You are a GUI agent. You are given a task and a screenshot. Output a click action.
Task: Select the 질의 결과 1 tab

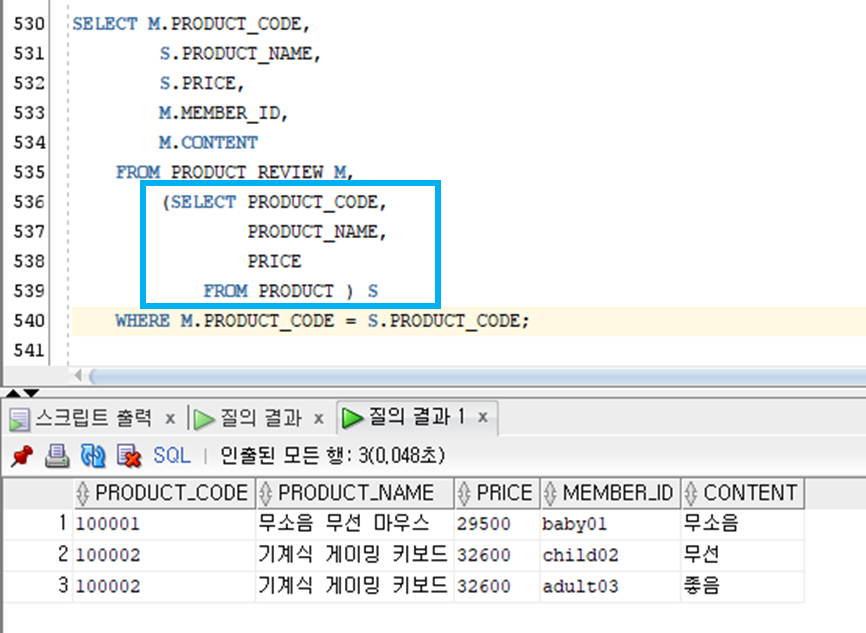coord(417,416)
